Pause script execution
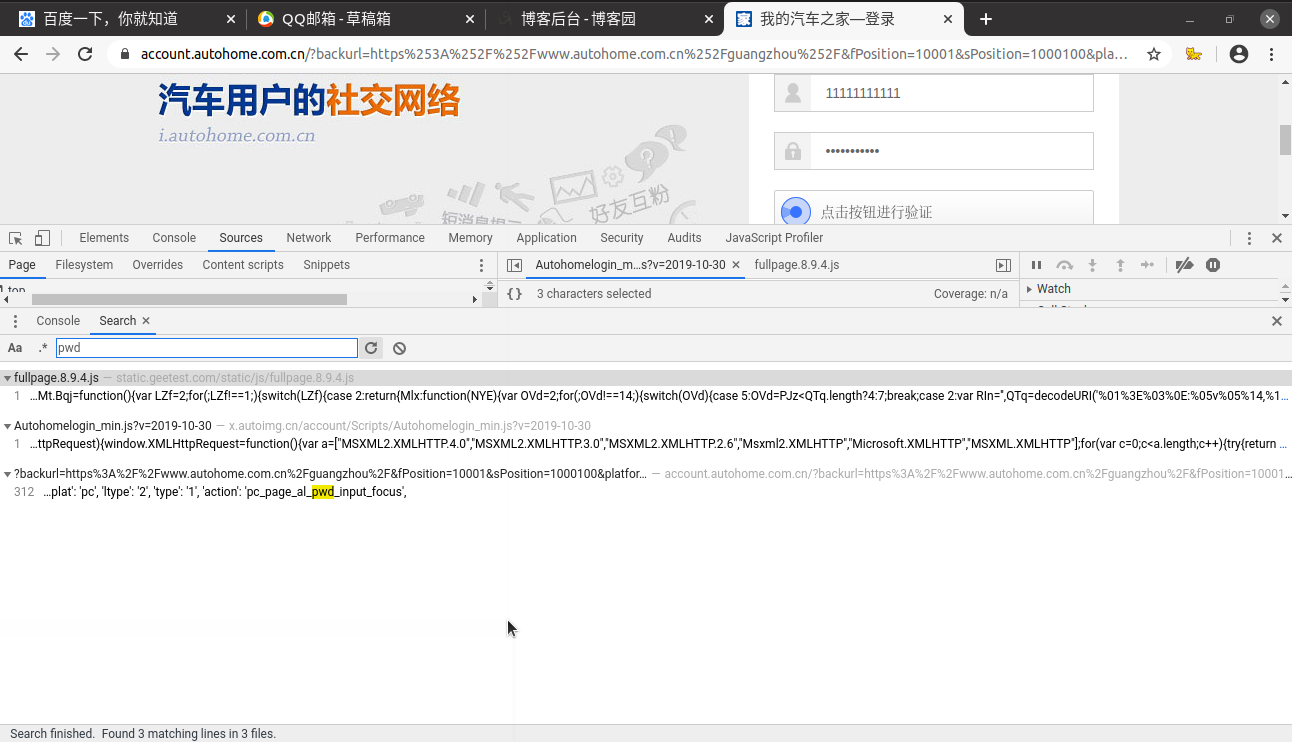This screenshot has width=1292, height=742. pyautogui.click(x=1036, y=265)
